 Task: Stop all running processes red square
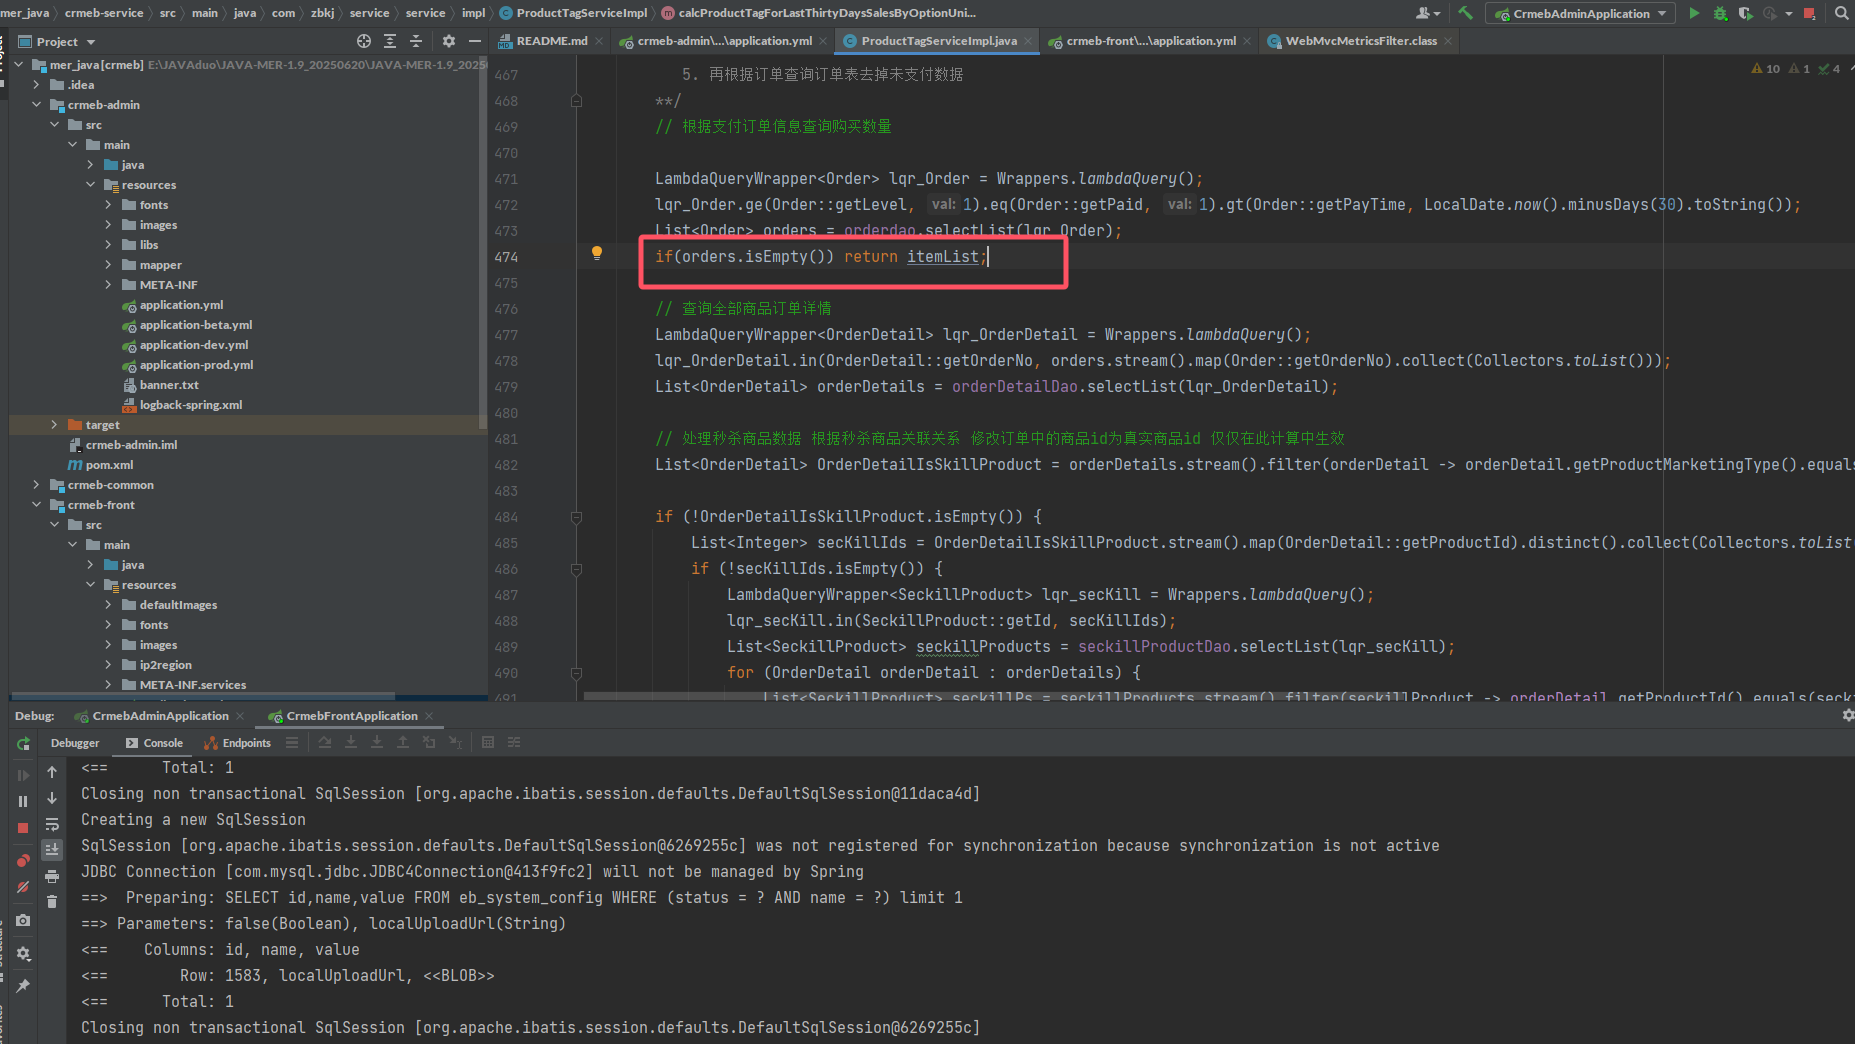coord(1809,13)
